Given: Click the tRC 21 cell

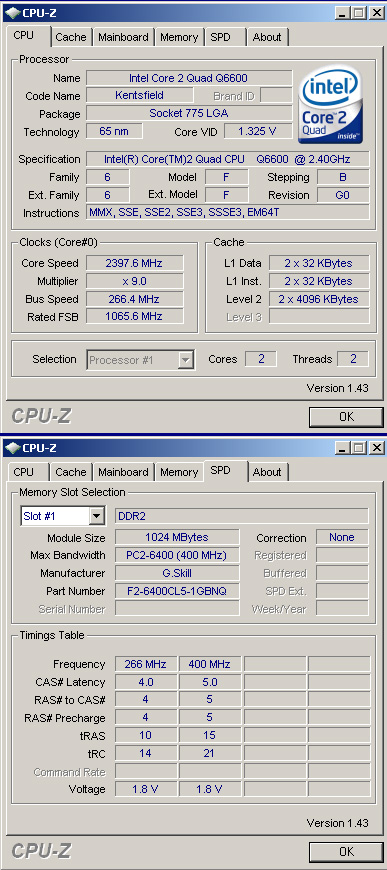Looking at the screenshot, I should click(x=210, y=753).
